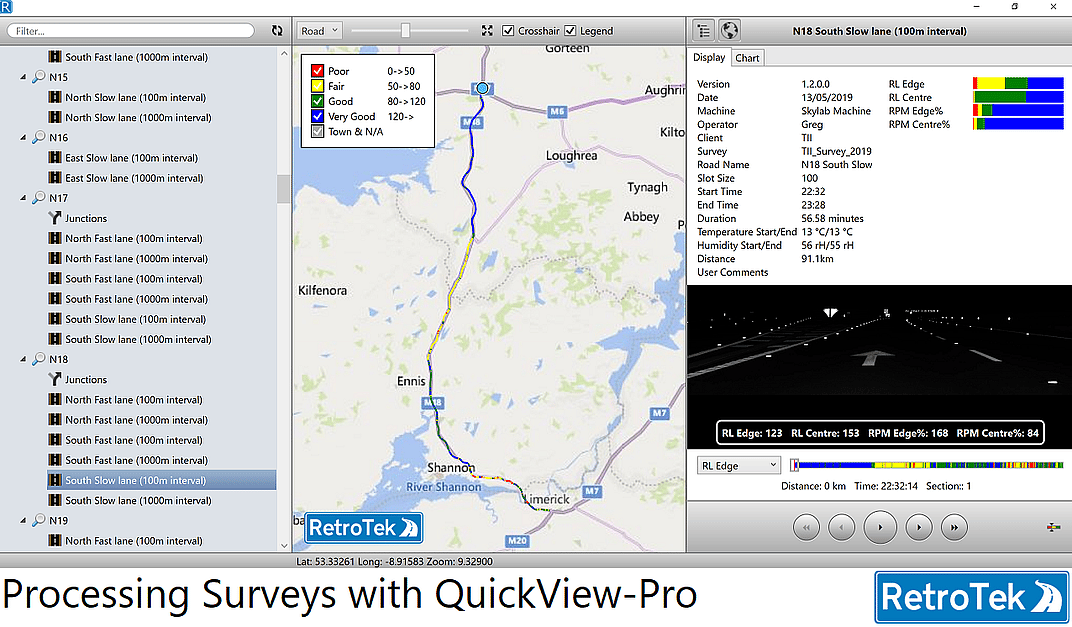Click the blue survey start marker on map

coord(483,88)
